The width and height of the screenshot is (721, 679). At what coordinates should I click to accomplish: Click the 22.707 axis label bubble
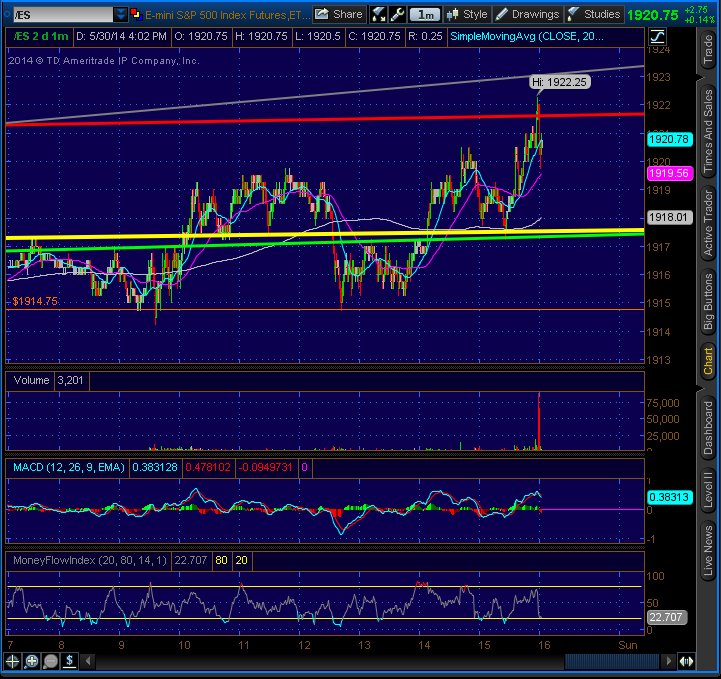[667, 617]
